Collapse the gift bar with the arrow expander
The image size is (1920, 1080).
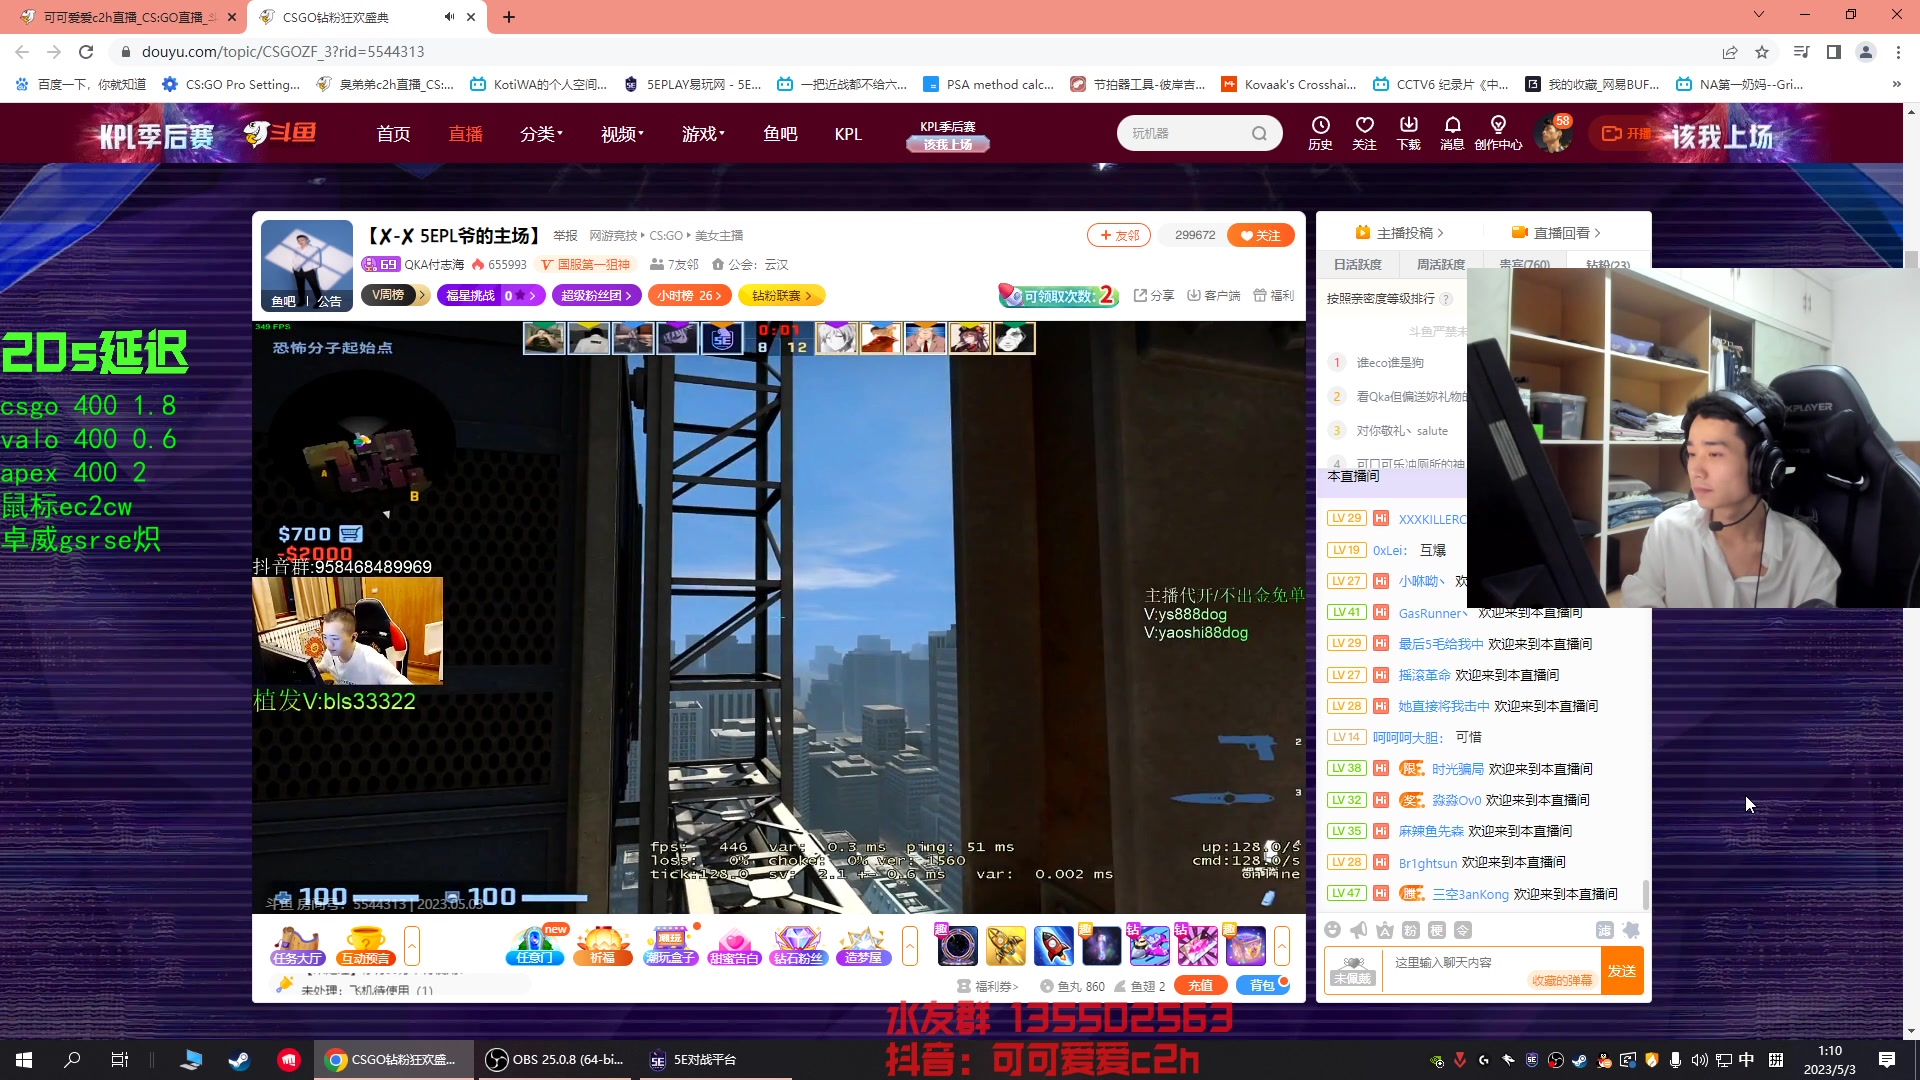(x=910, y=945)
